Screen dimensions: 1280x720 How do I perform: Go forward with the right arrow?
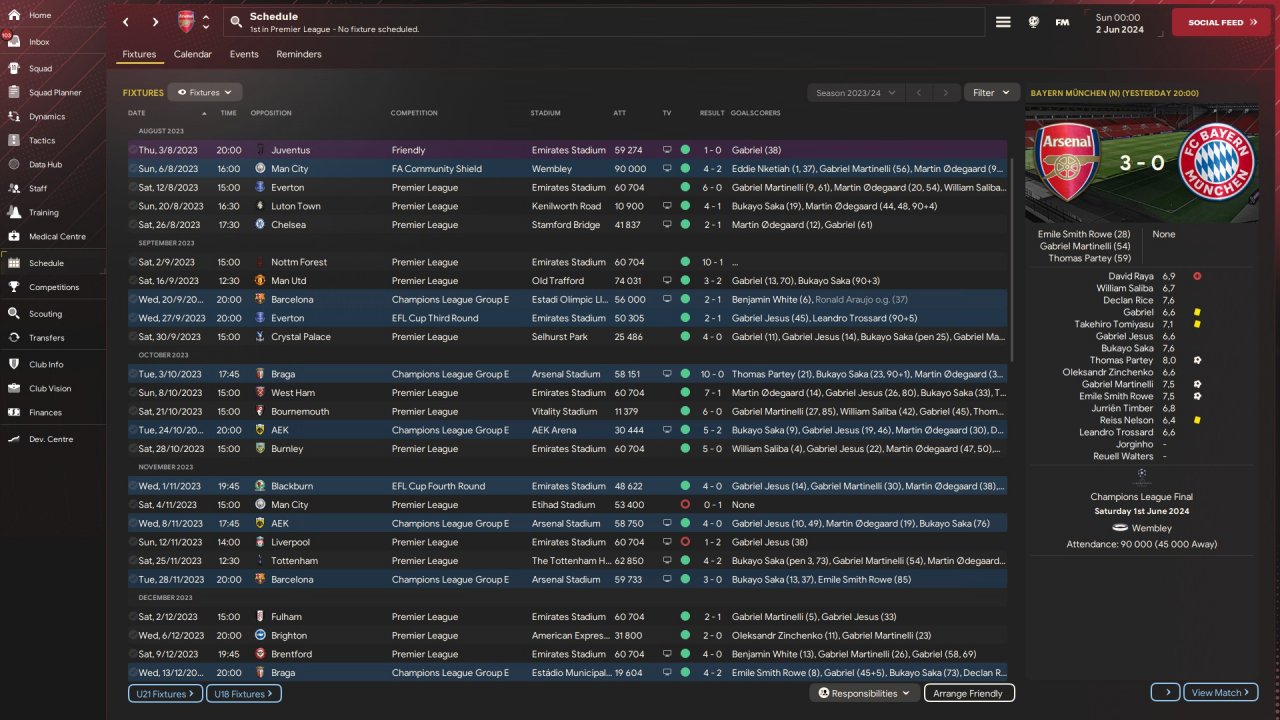point(155,22)
